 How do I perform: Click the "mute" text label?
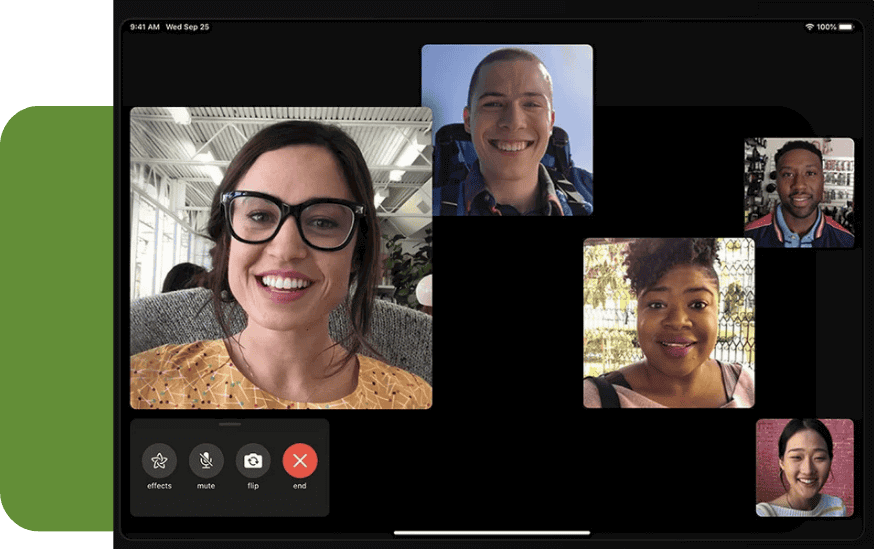click(x=206, y=486)
